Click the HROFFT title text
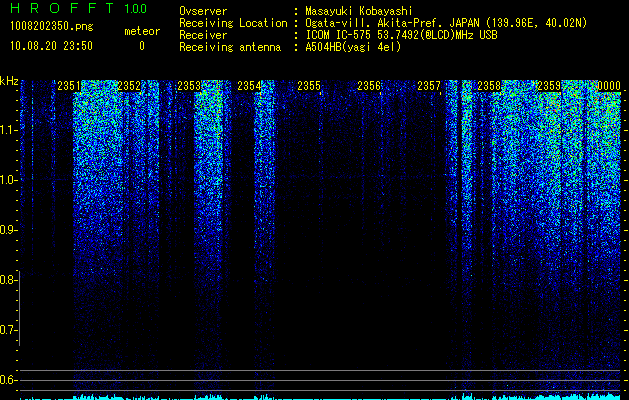The image size is (629, 400). (62, 8)
